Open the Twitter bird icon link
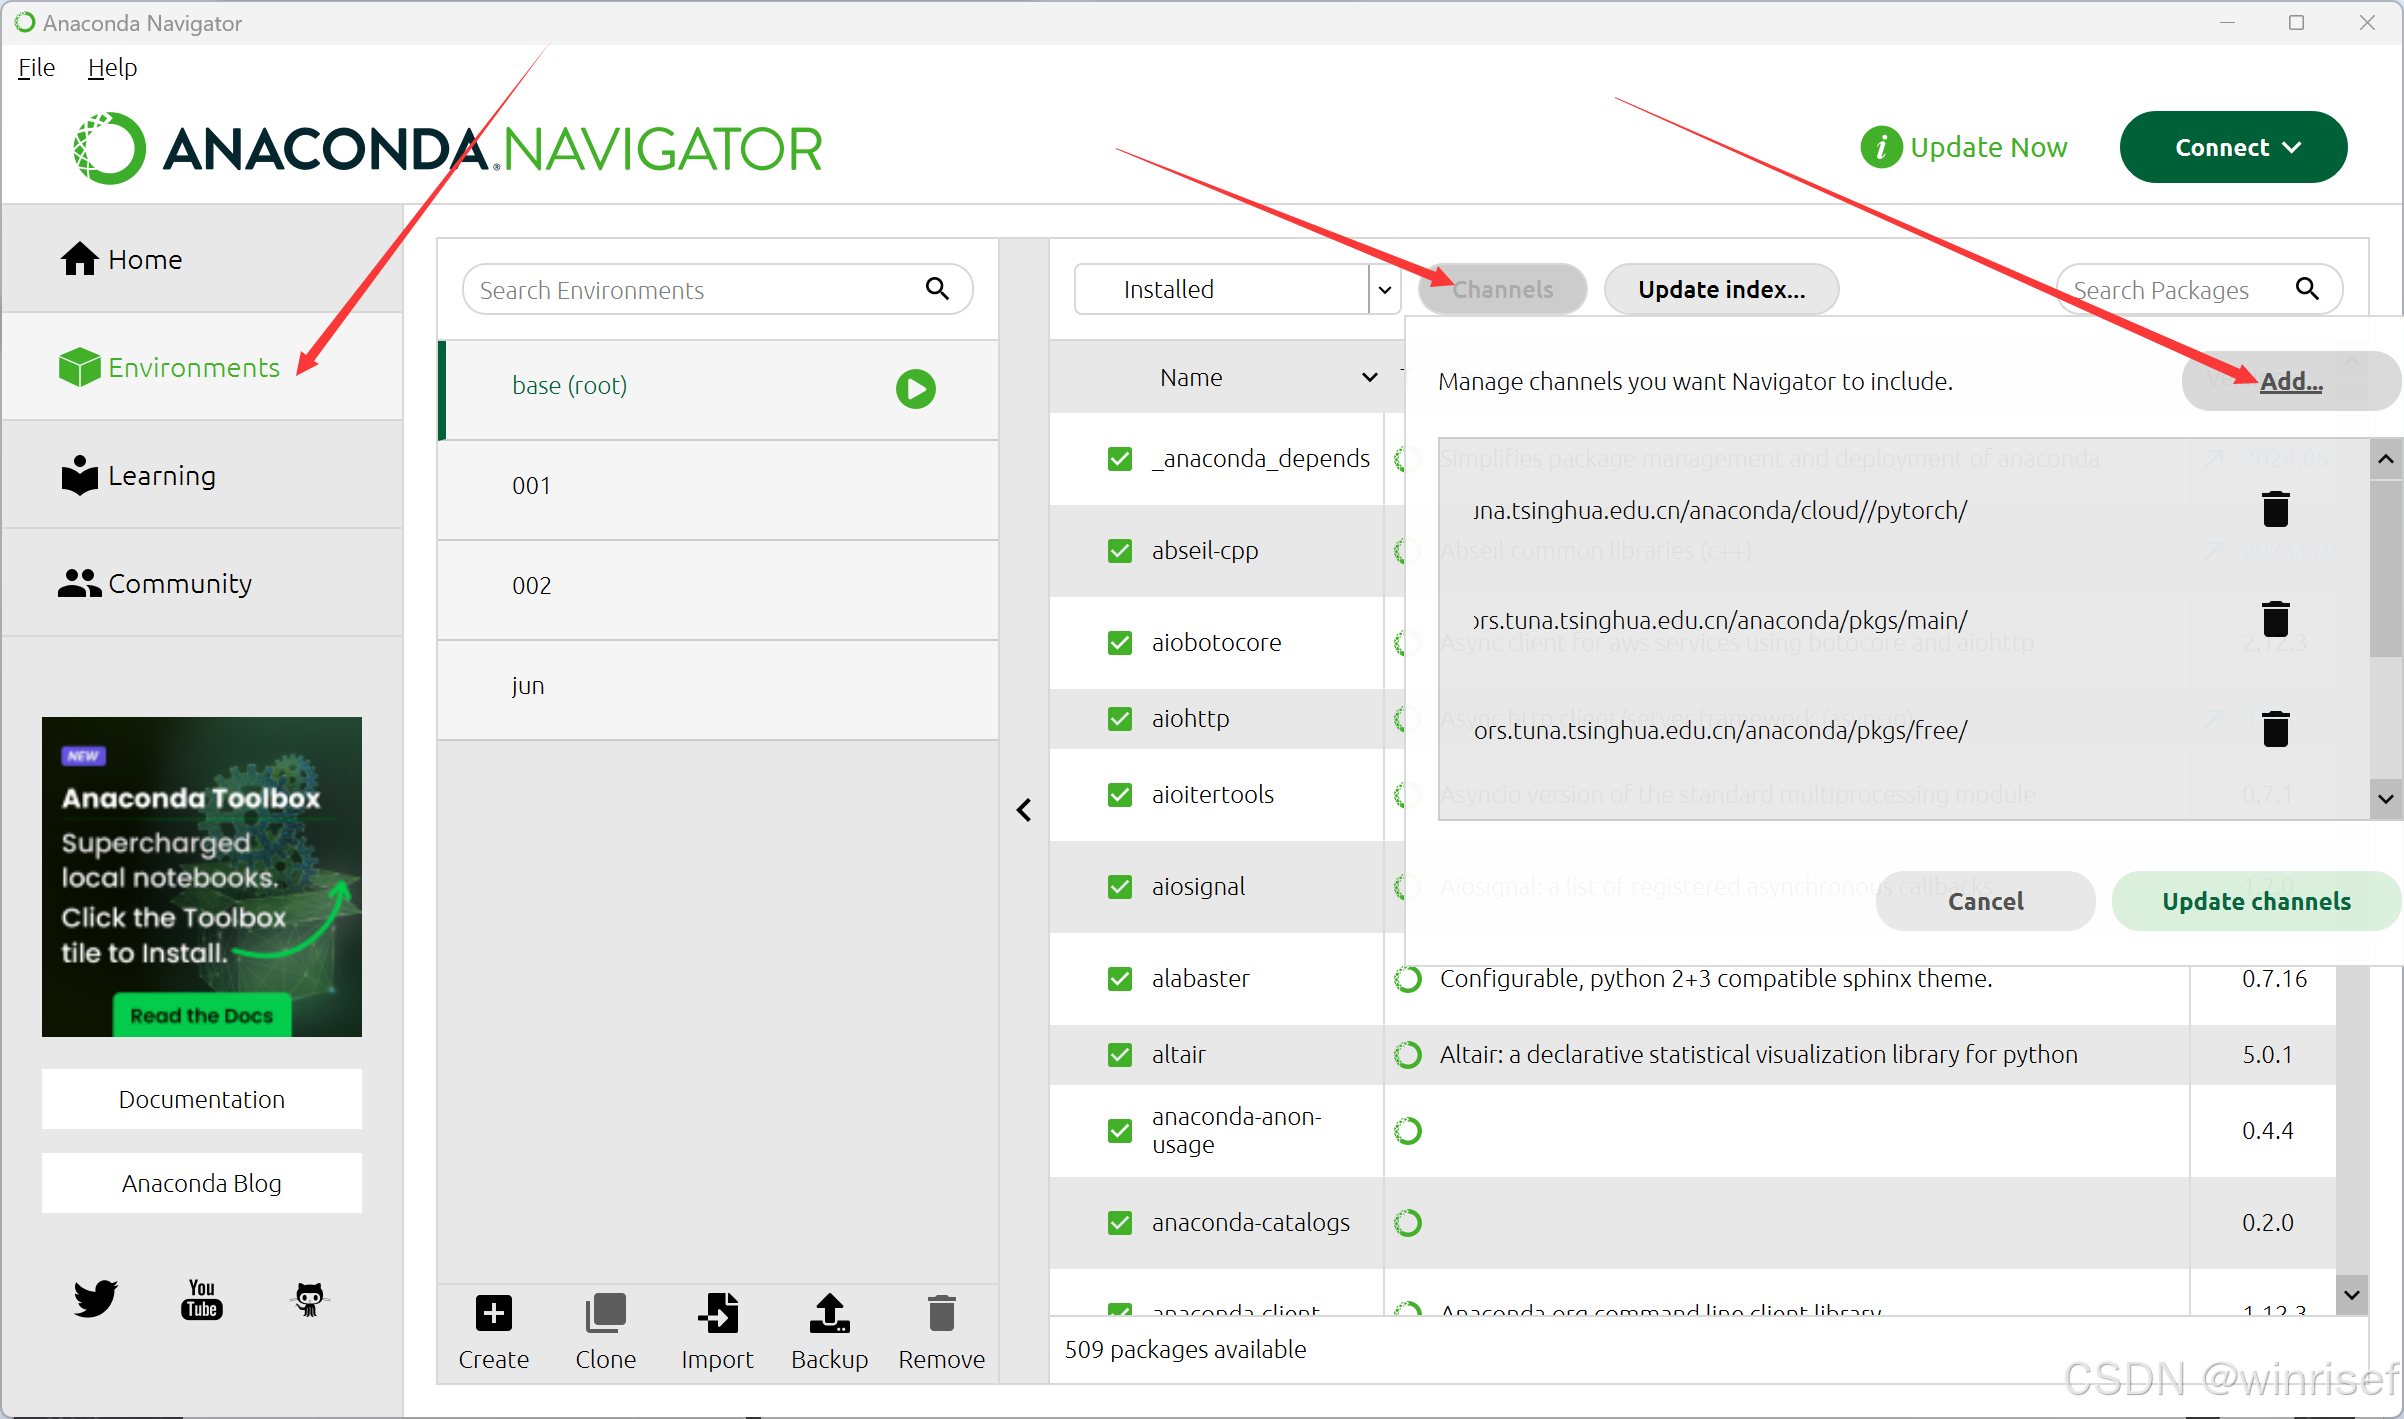Screen dimensions: 2404x1419 coord(96,1299)
